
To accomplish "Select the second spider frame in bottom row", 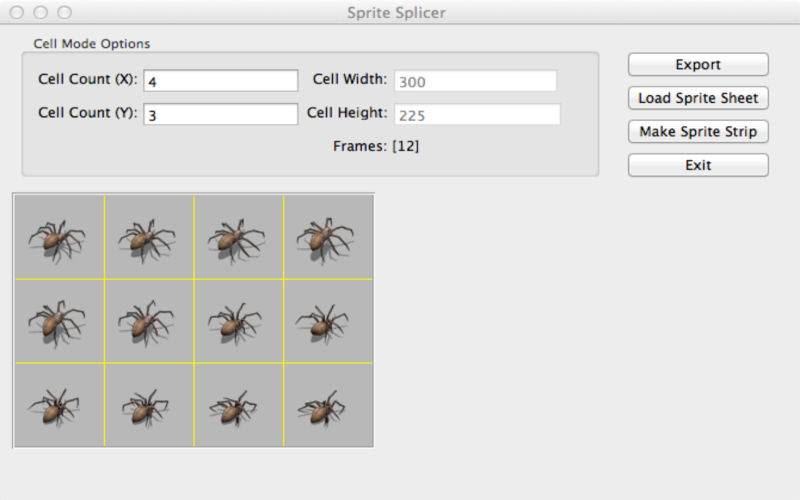I will pos(149,405).
